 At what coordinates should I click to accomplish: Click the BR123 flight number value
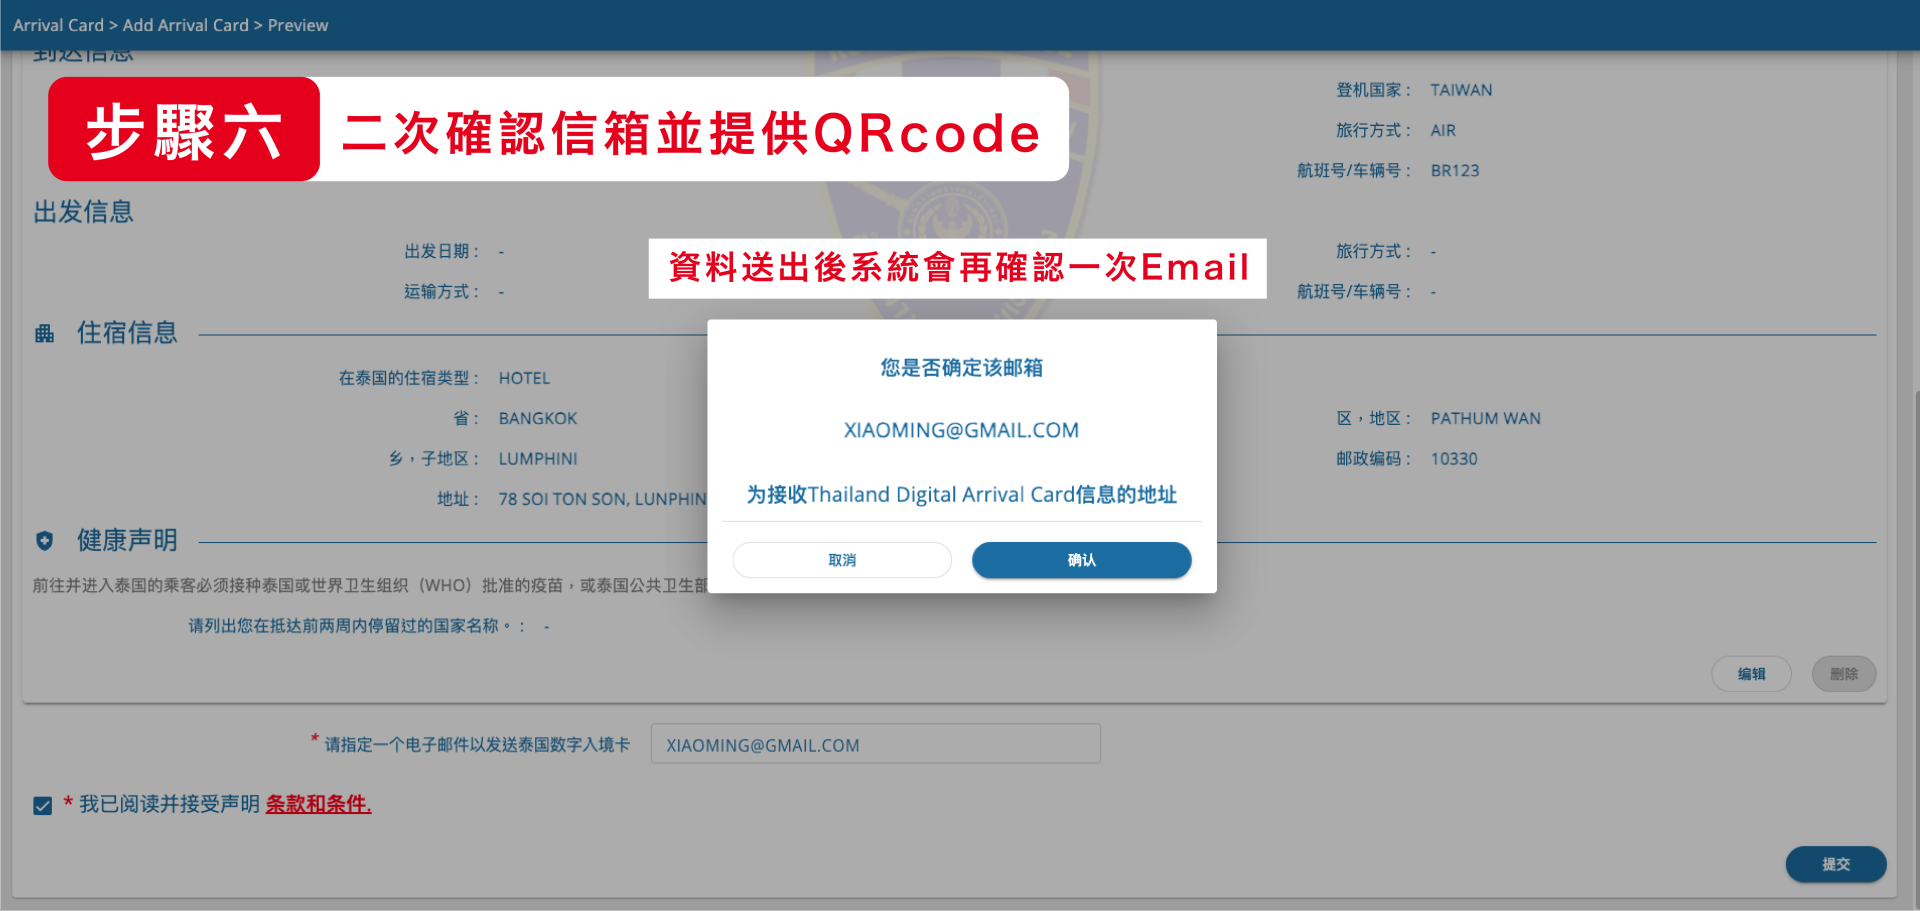pyautogui.click(x=1454, y=171)
